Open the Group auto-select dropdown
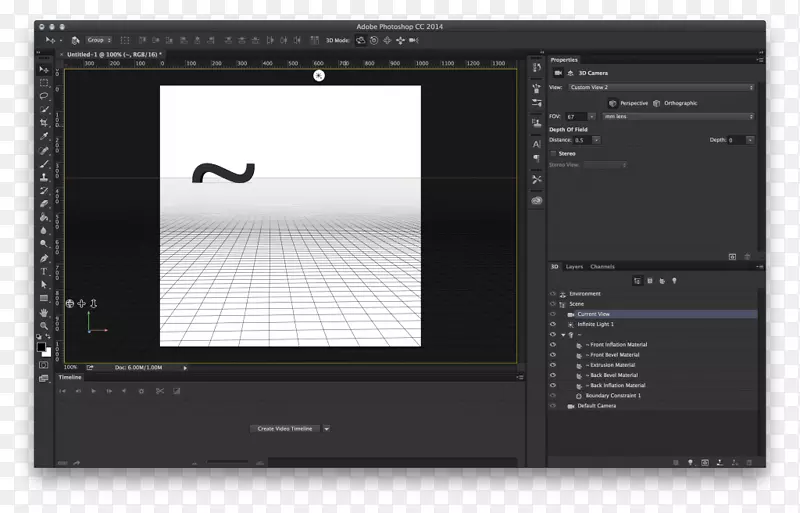The image size is (800, 513). tap(99, 40)
